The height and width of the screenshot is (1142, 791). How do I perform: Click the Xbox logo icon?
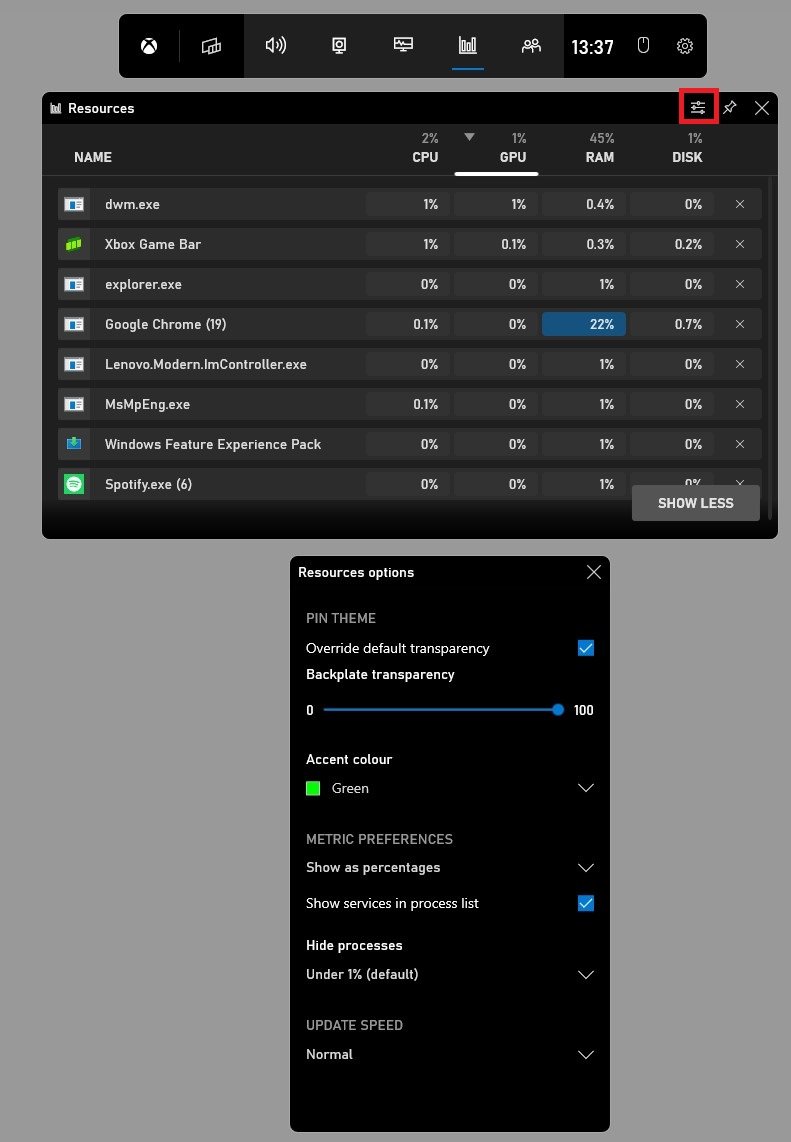[149, 46]
